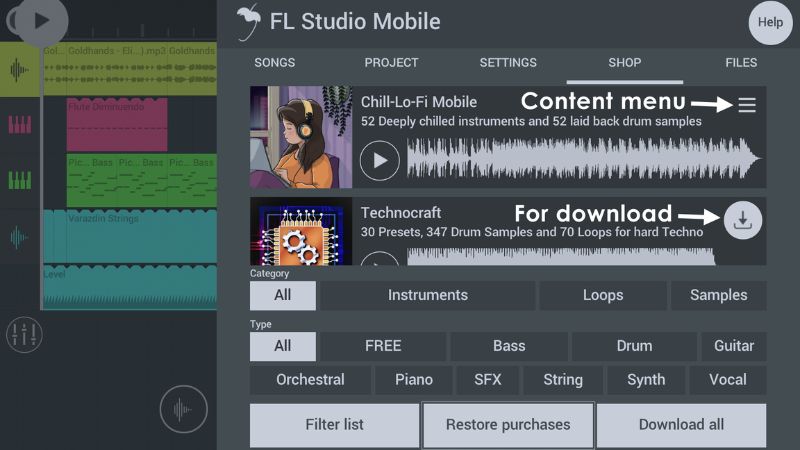The image size is (800, 450).
Task: Filter type by SFX
Action: [x=488, y=380]
